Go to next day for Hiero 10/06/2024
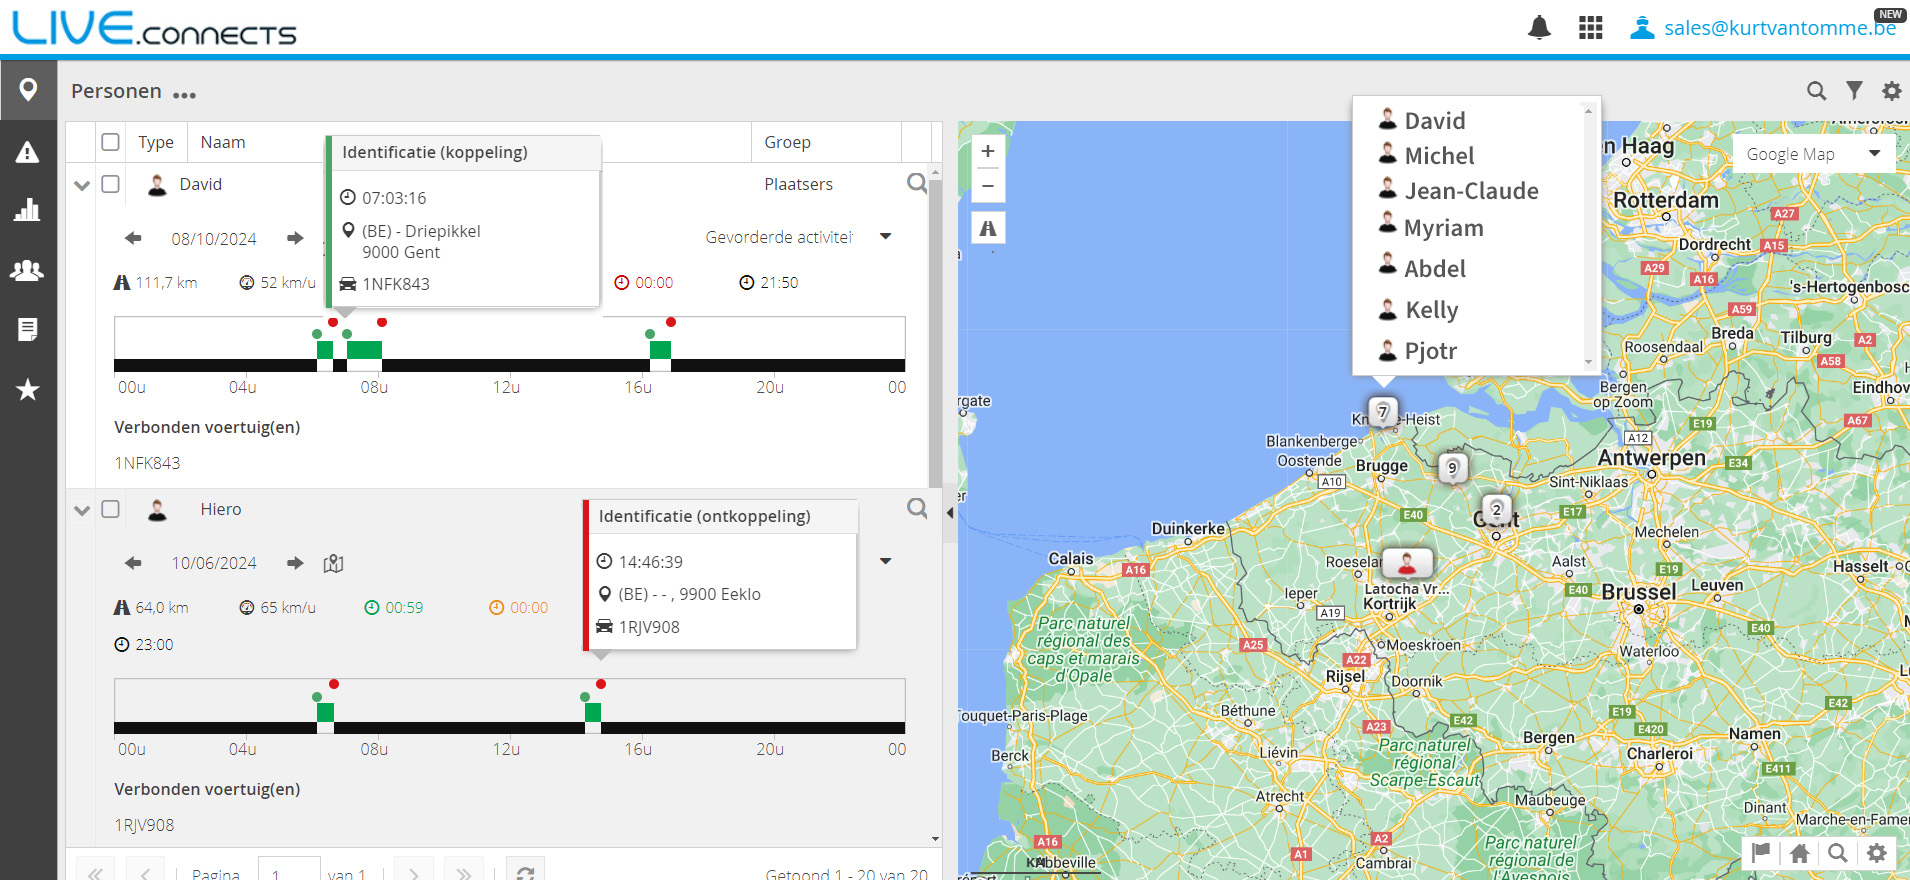 tap(295, 563)
